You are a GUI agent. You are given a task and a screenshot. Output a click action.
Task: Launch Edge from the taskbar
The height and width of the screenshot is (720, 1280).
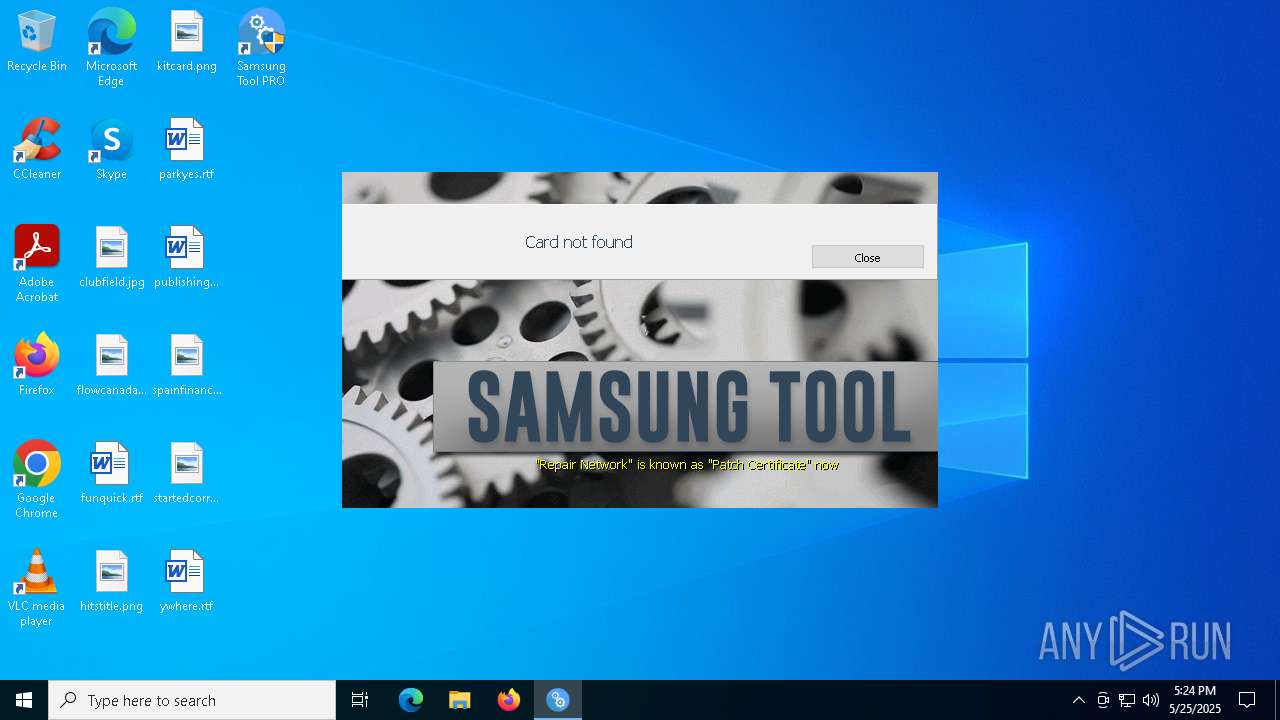pos(411,700)
